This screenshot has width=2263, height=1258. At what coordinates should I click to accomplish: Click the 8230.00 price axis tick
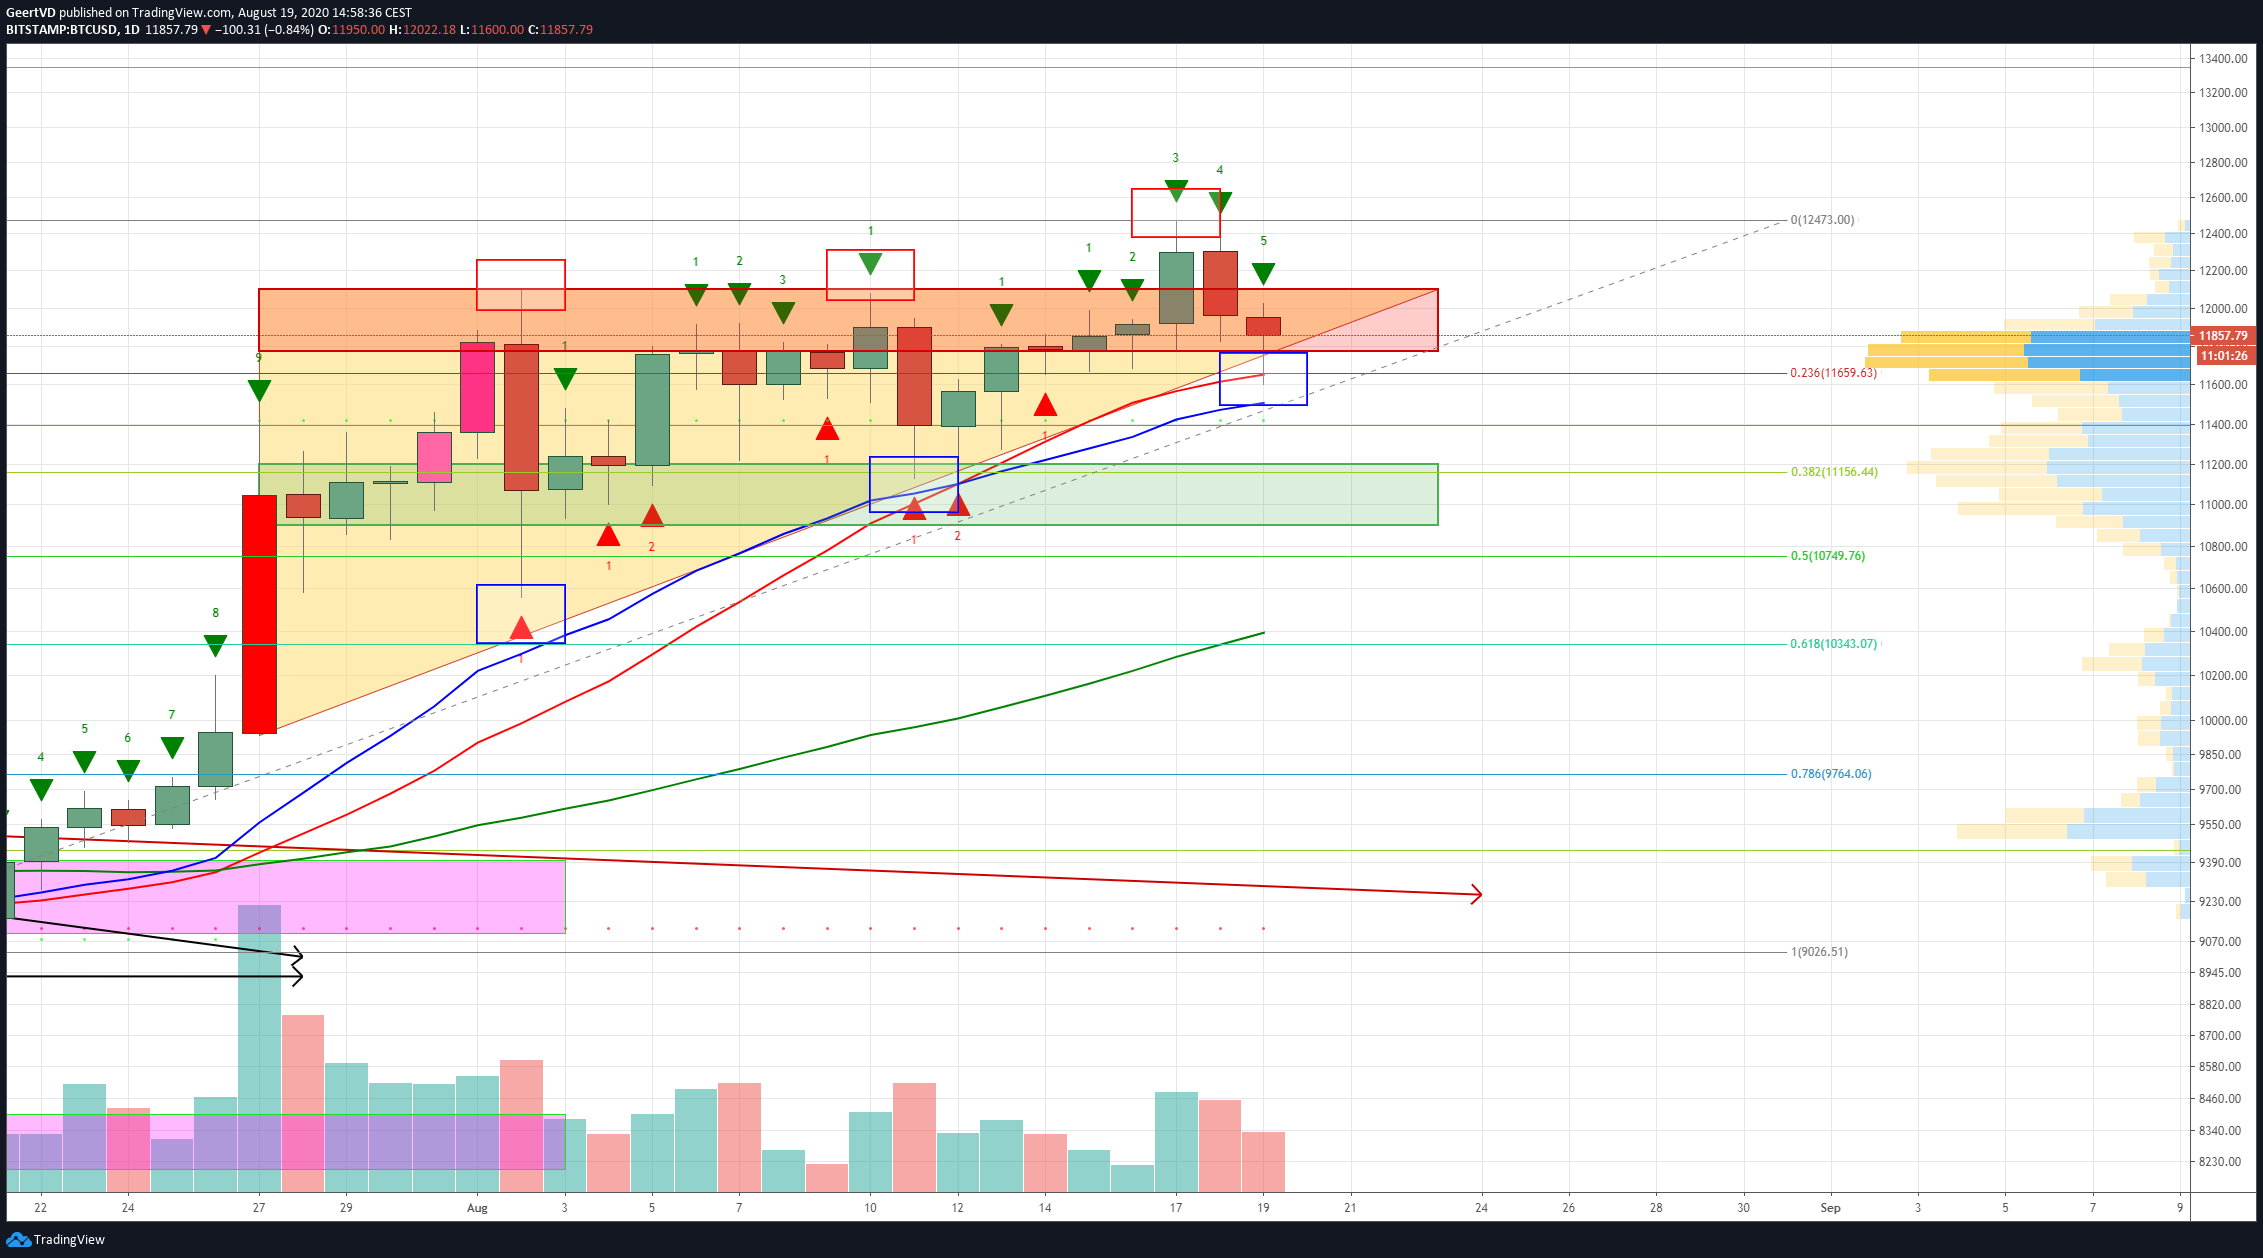(2219, 1162)
